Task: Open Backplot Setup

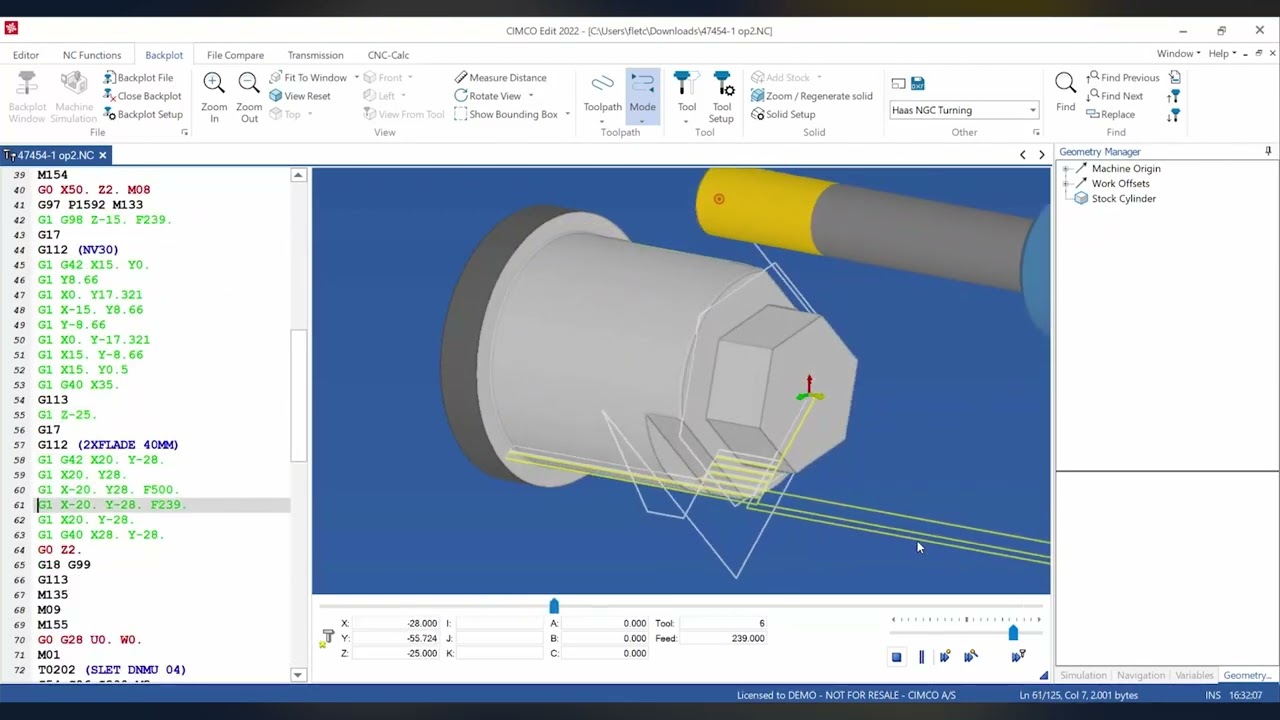Action: pos(141,114)
